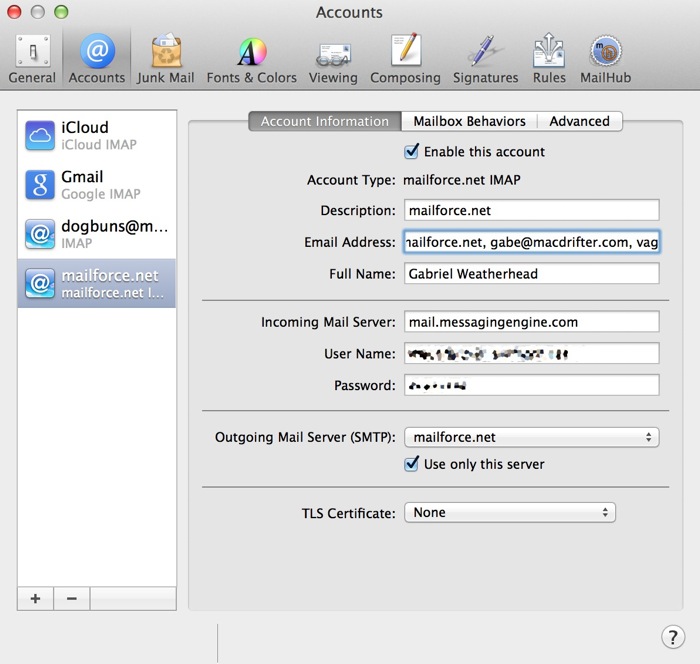Open the MailHub preferences pane

[x=606, y=59]
